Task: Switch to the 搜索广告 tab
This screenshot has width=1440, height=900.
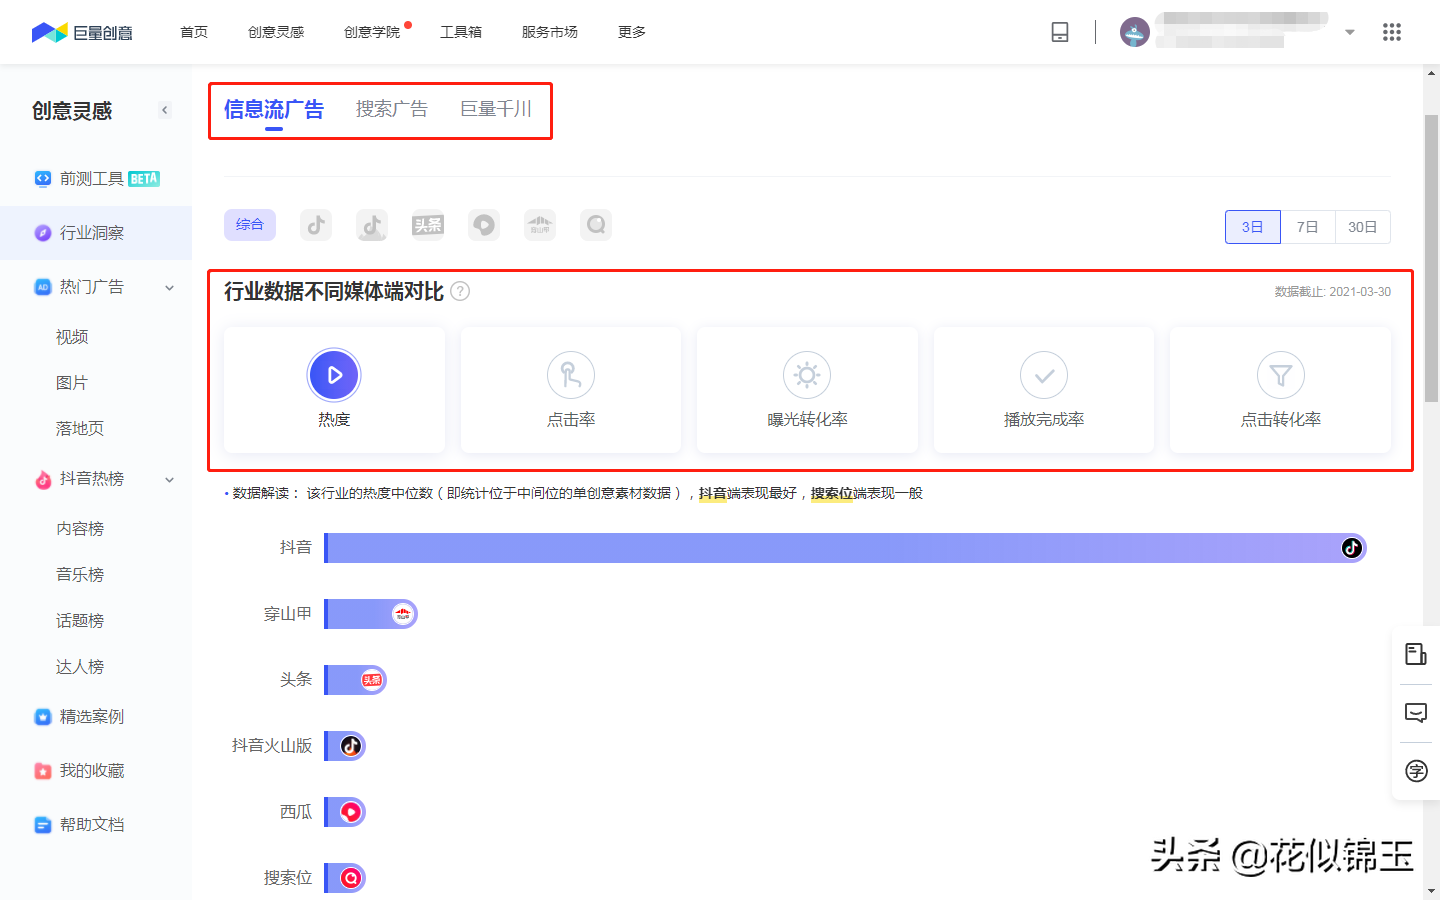Action: [x=392, y=110]
